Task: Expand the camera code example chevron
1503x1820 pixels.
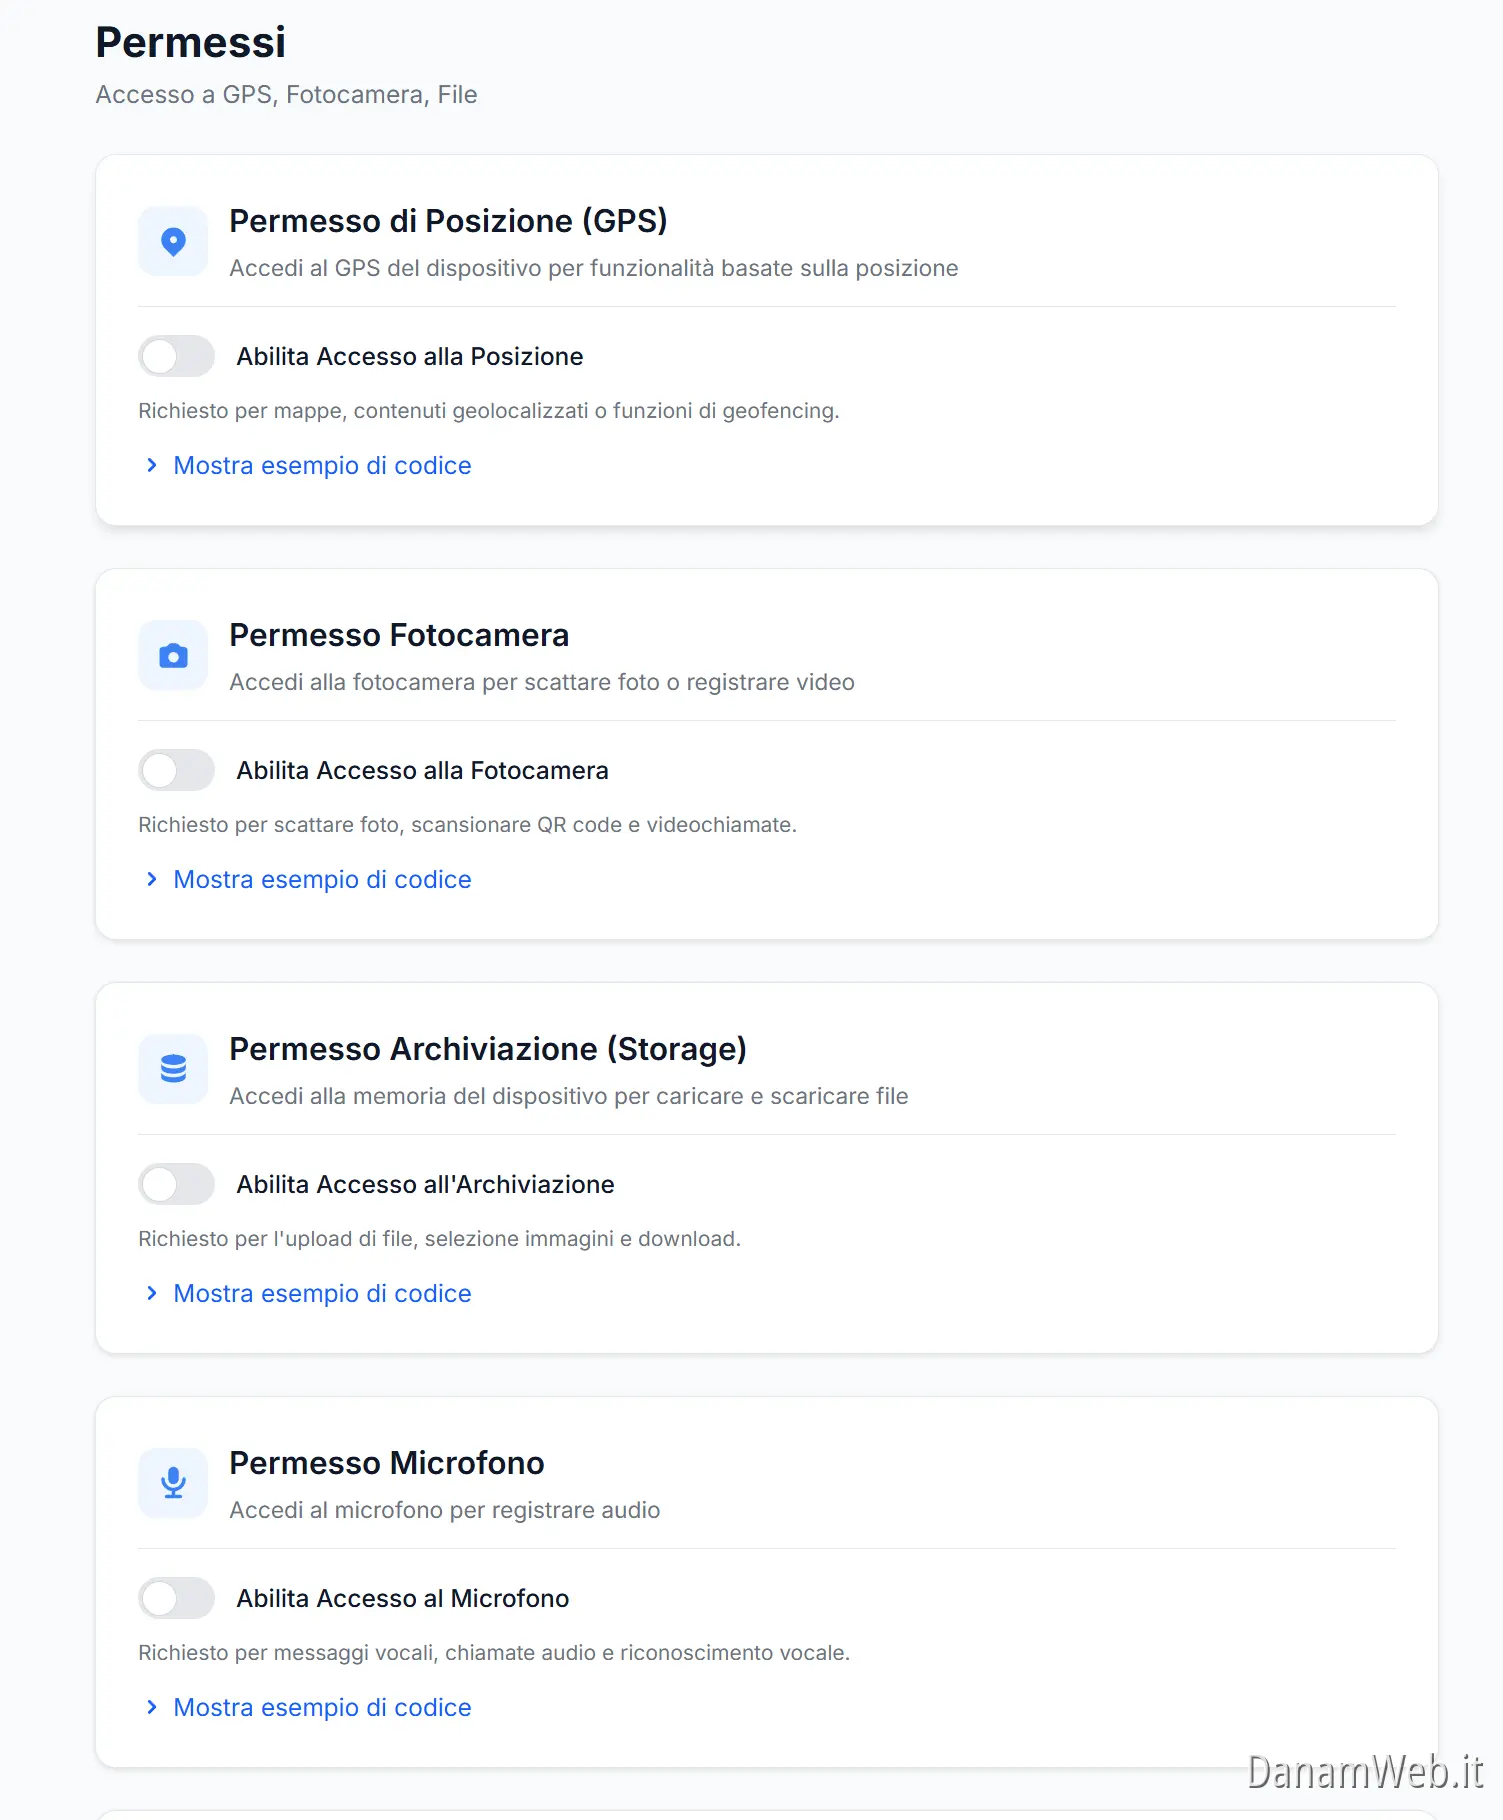Action: tap(152, 879)
